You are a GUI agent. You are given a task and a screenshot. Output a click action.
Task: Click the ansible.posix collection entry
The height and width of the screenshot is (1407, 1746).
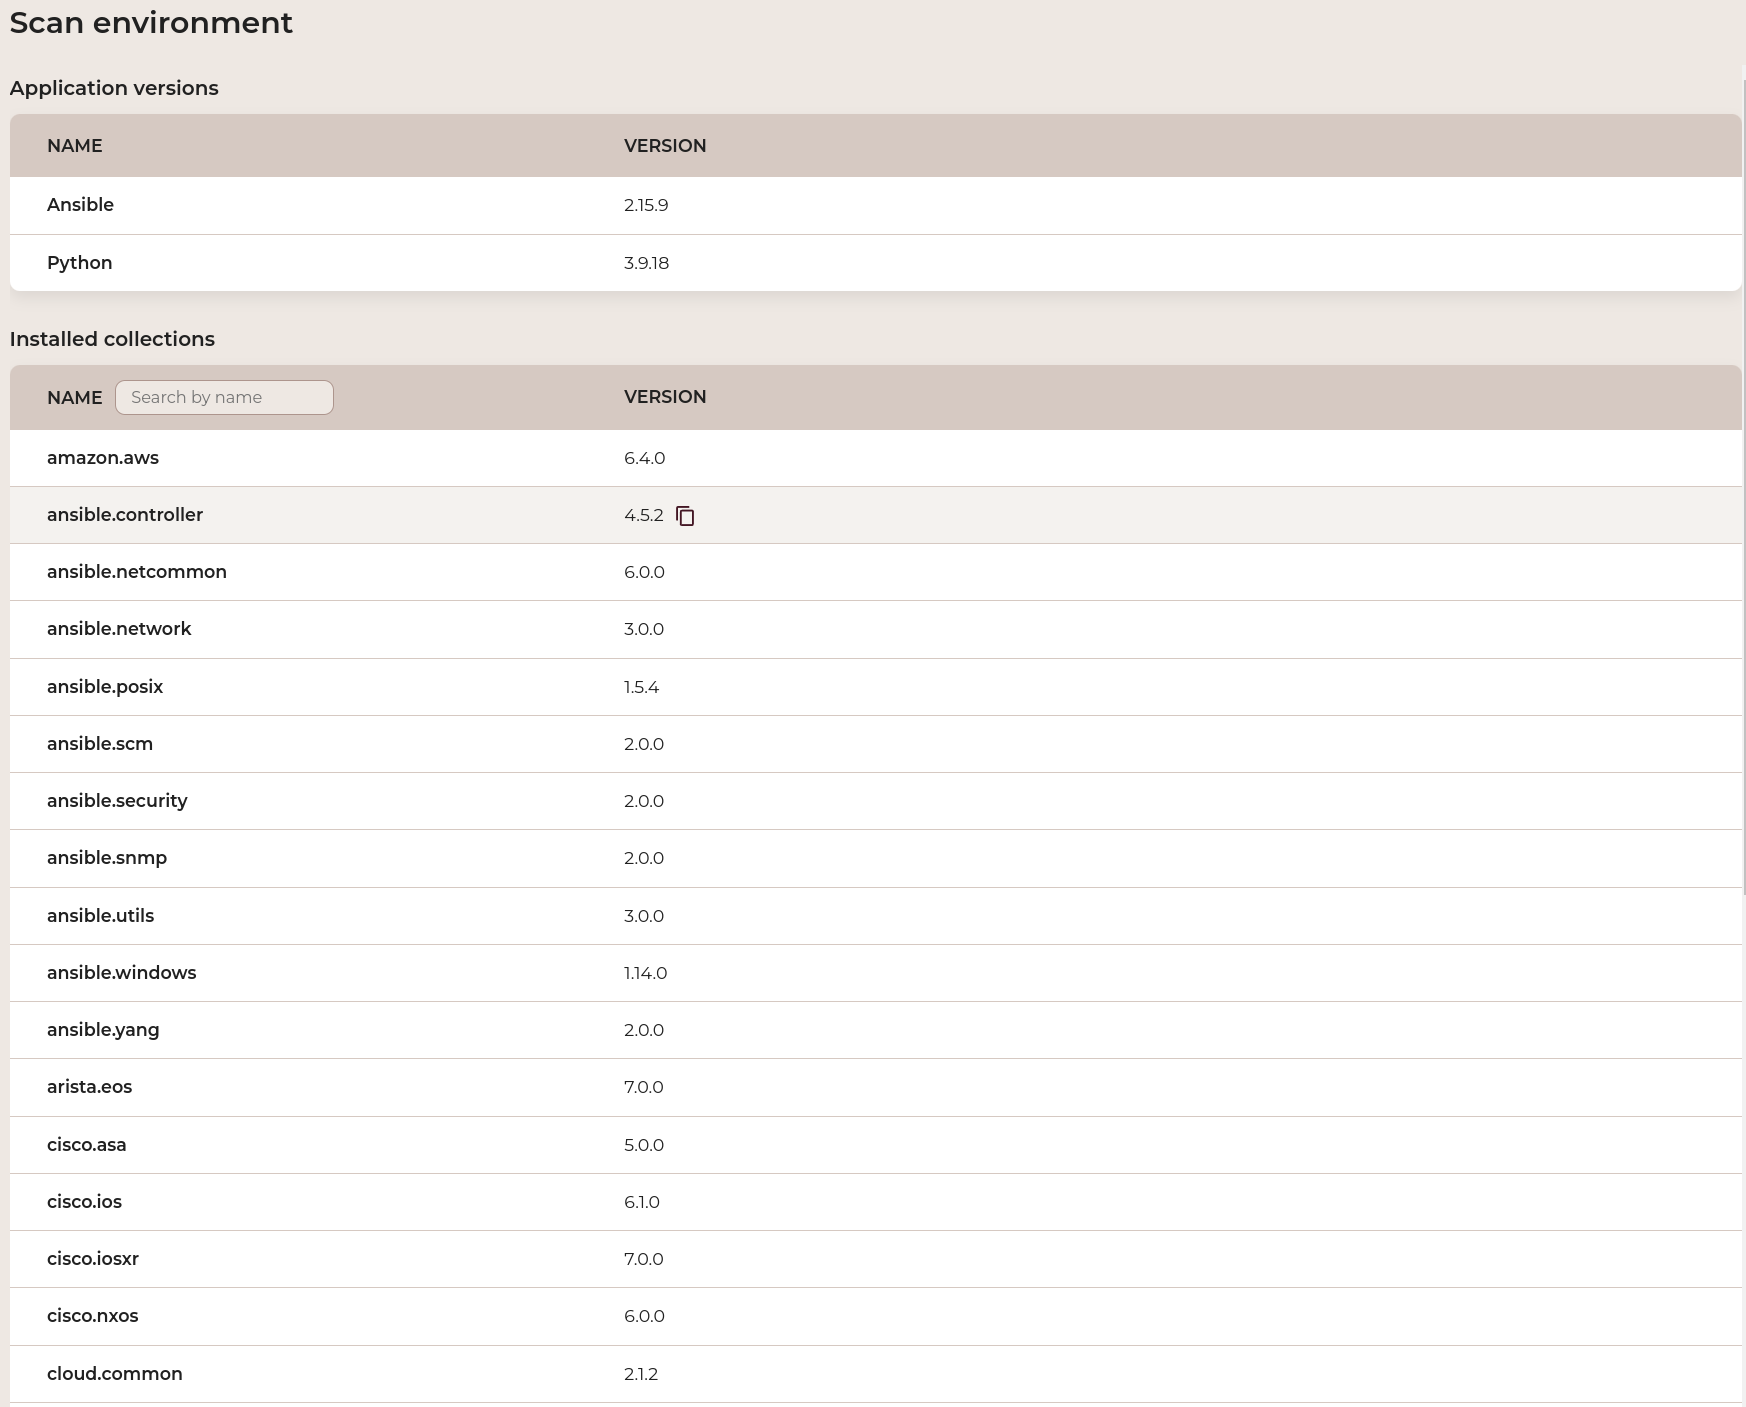coord(105,687)
